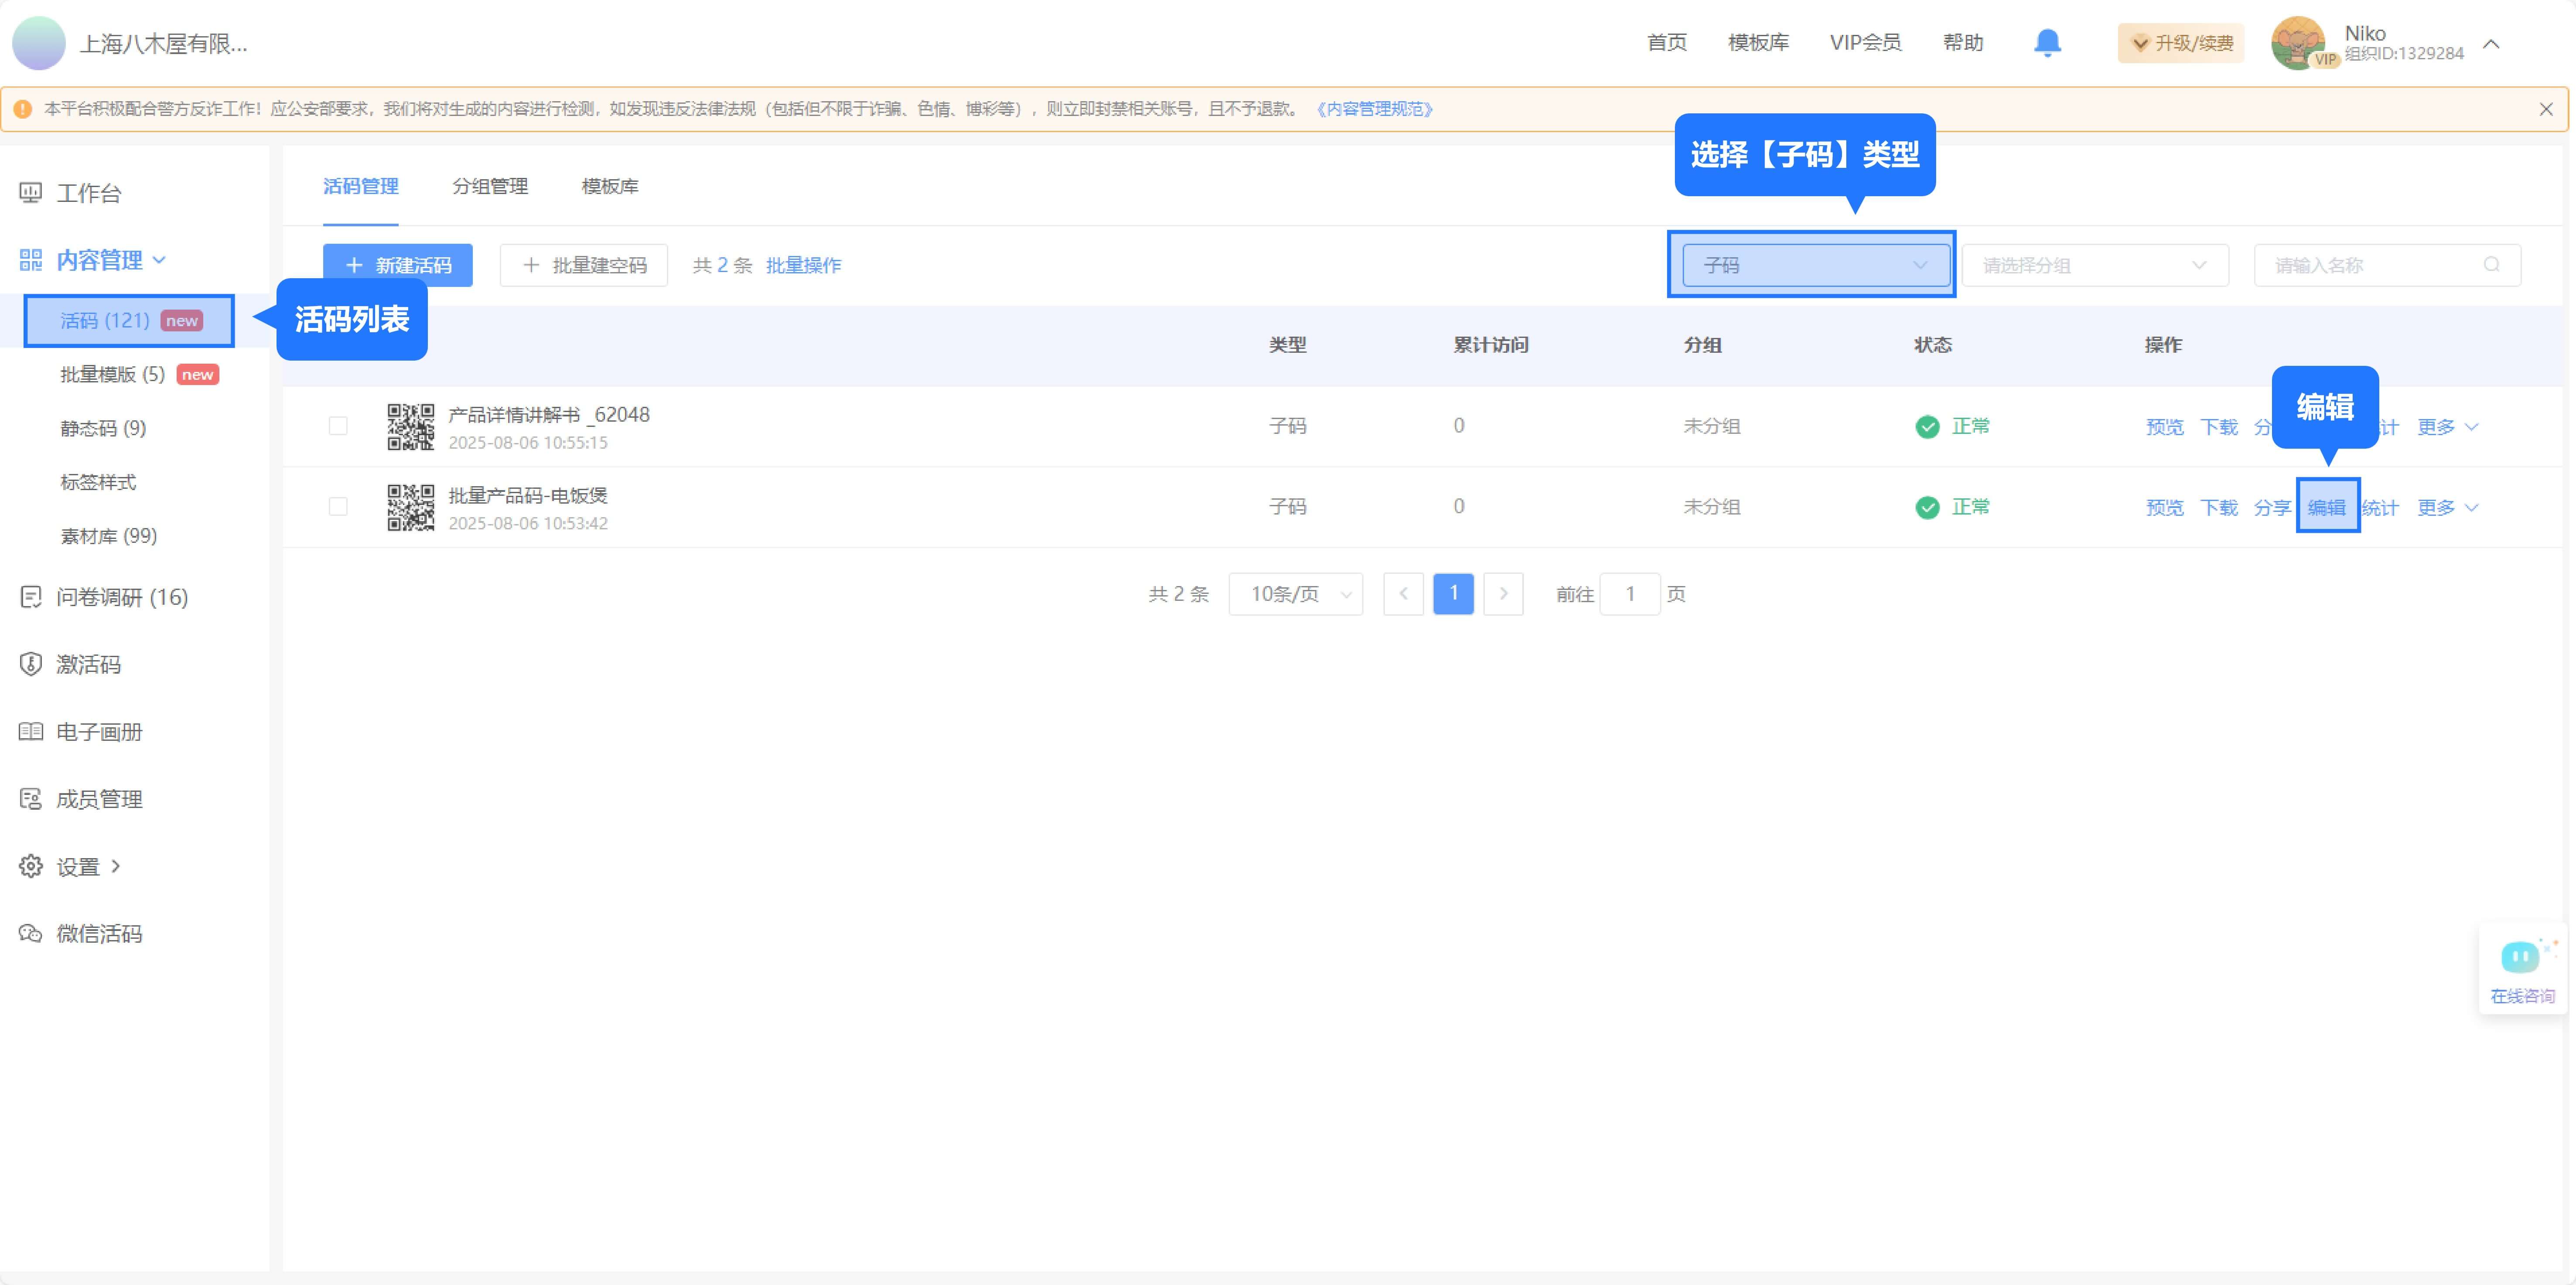The width and height of the screenshot is (2576, 1285).
Task: Open the 工作台 dashboard icon
Action: click(x=31, y=193)
